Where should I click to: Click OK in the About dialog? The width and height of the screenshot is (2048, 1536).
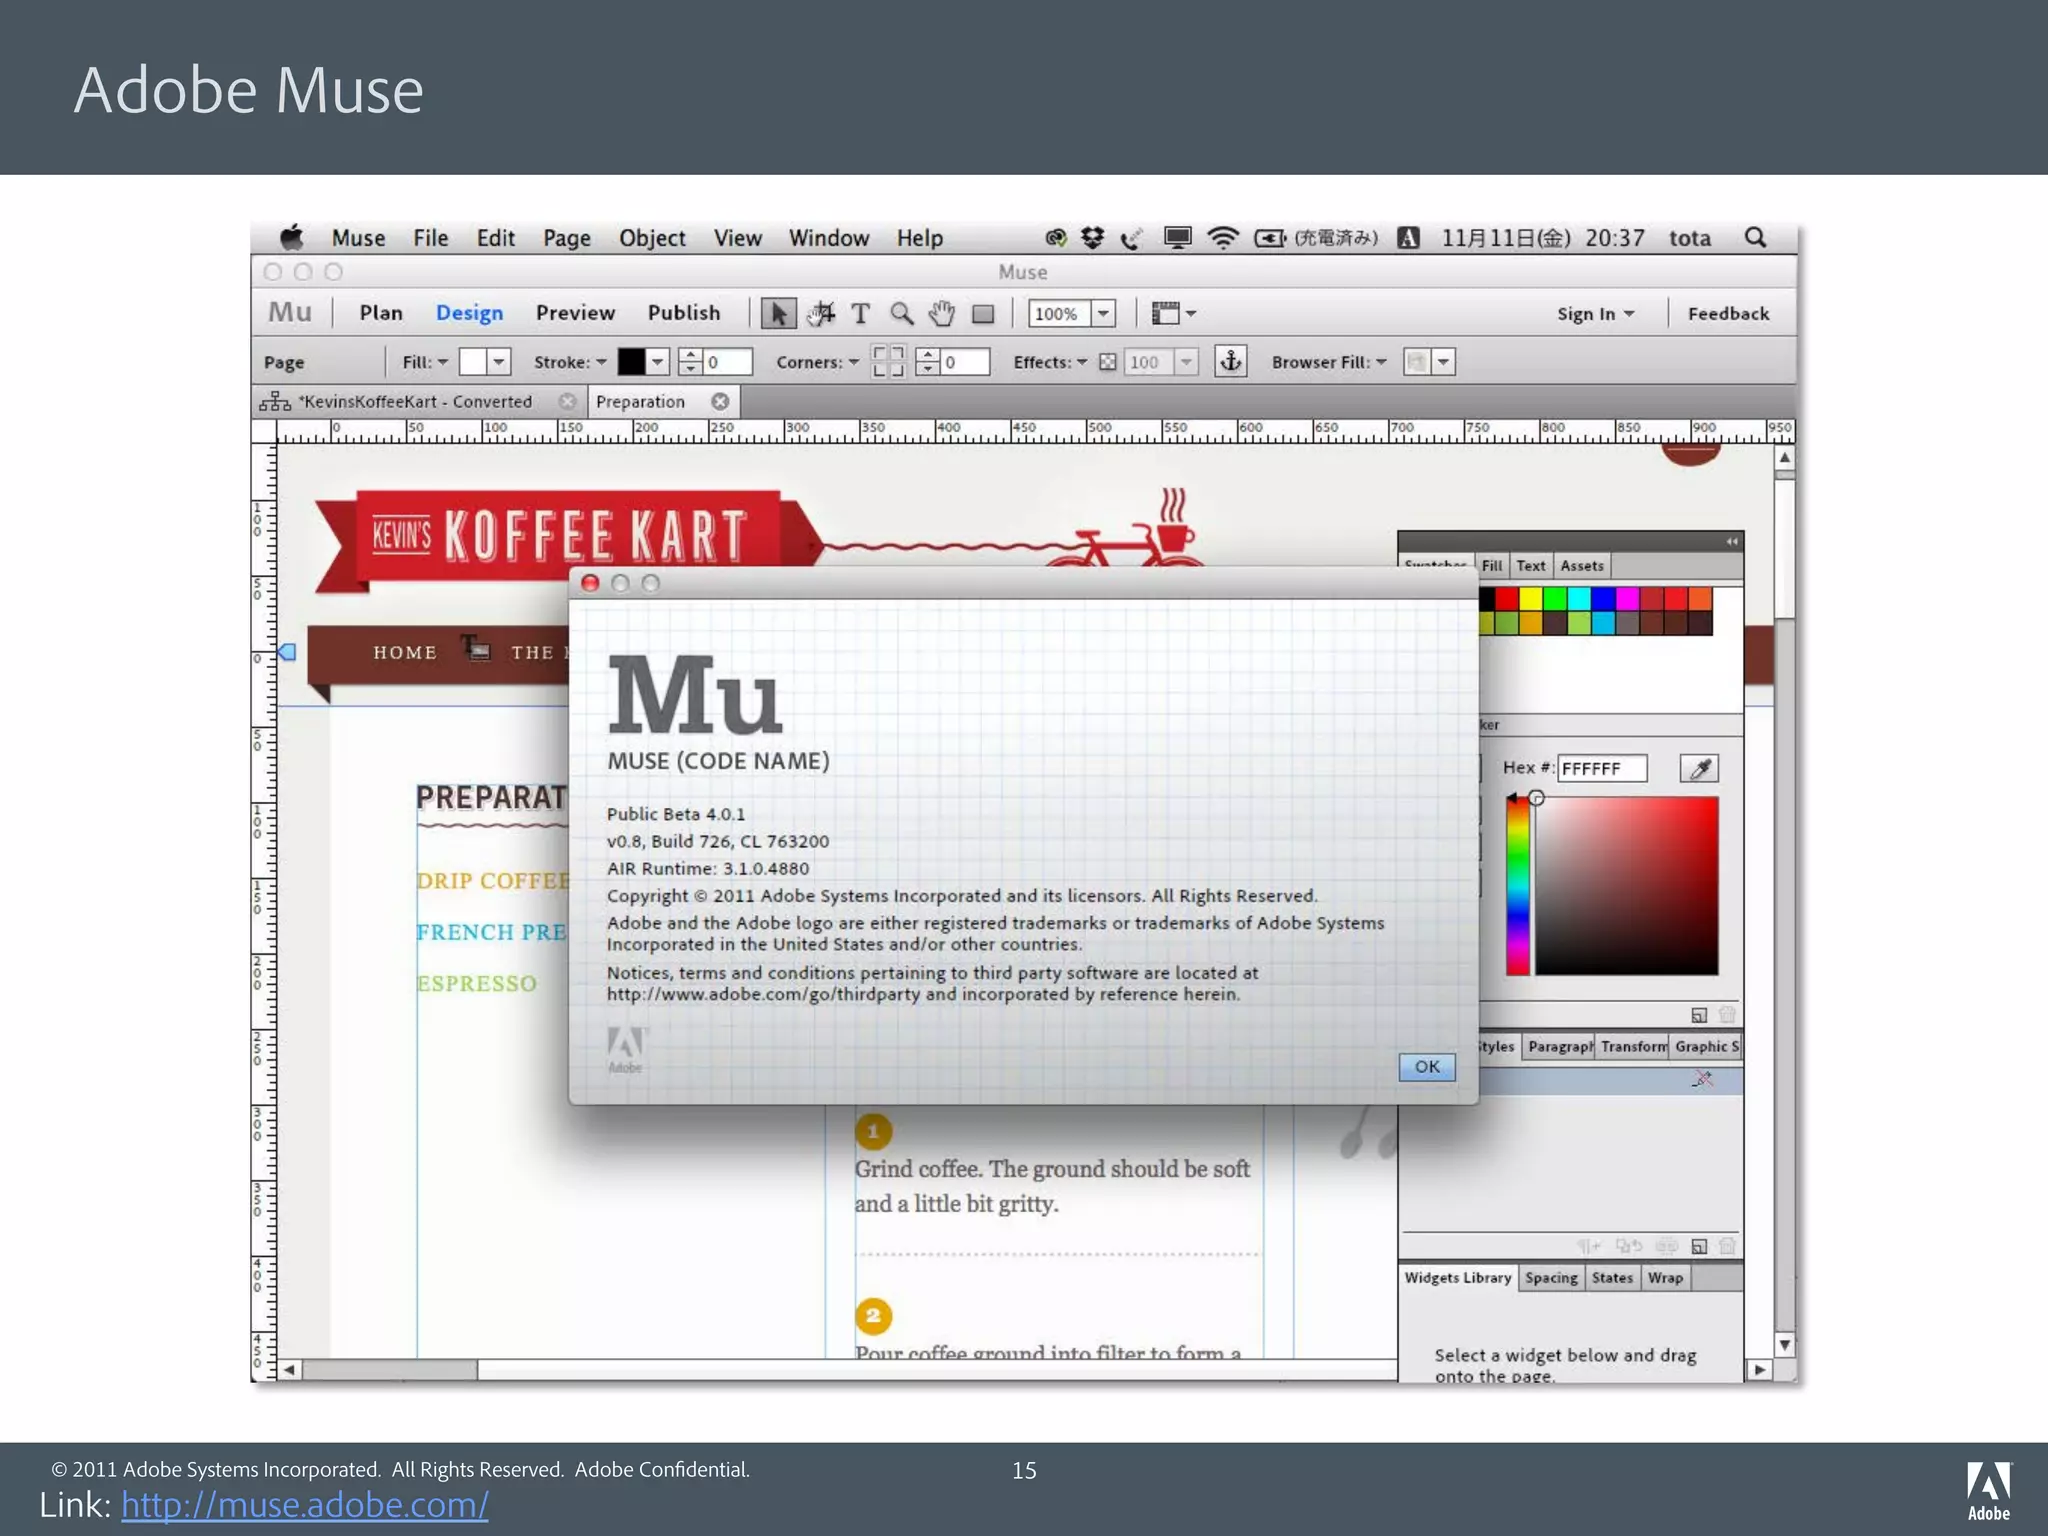(1426, 1067)
